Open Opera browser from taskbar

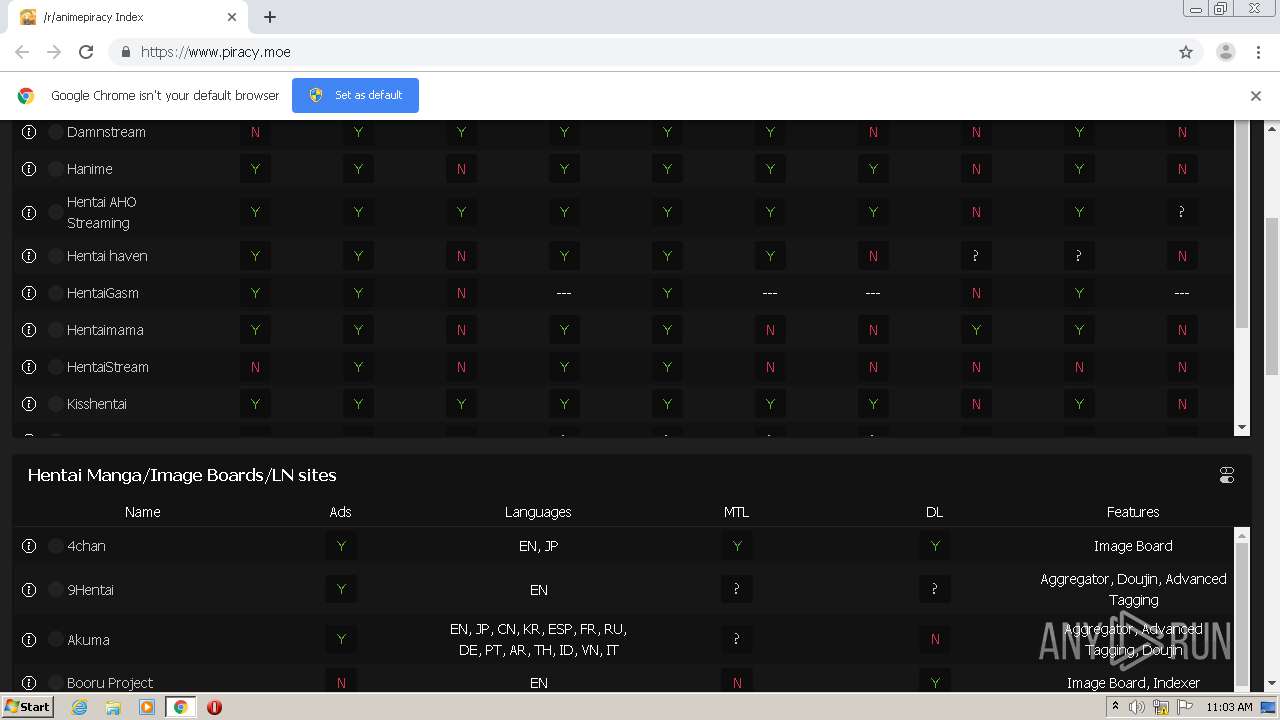tap(214, 707)
